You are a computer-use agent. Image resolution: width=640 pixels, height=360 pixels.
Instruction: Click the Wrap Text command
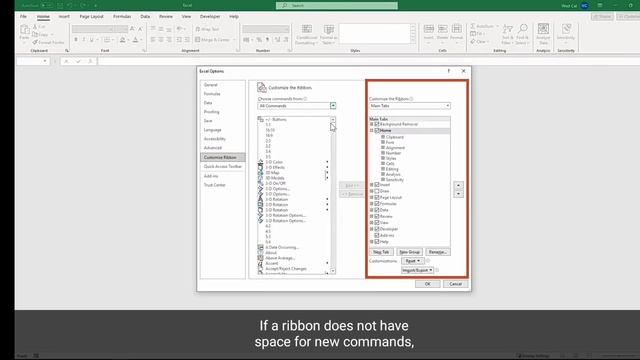coord(207,29)
